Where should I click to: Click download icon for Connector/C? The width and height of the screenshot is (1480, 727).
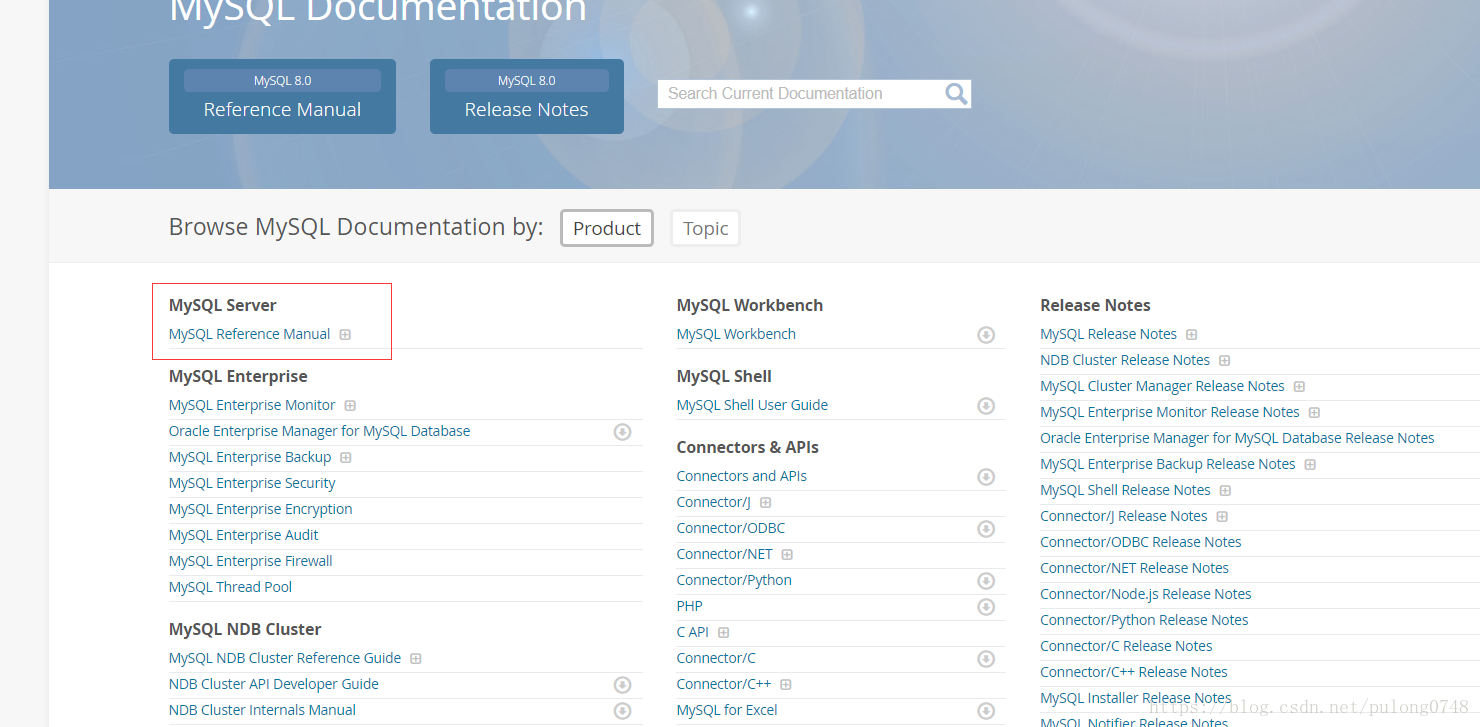click(986, 659)
